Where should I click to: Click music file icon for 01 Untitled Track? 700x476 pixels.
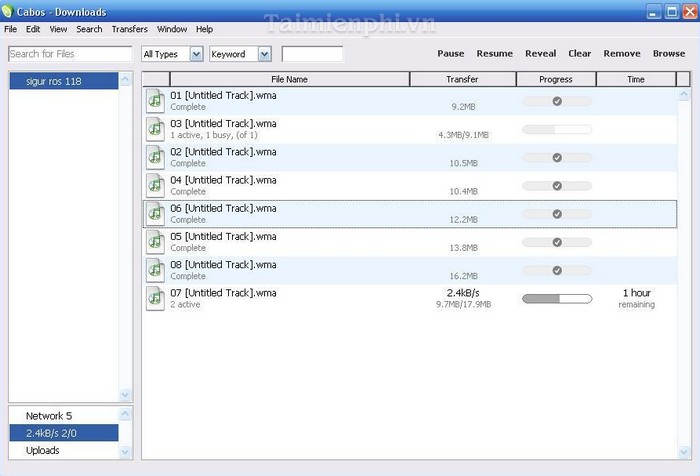point(155,100)
